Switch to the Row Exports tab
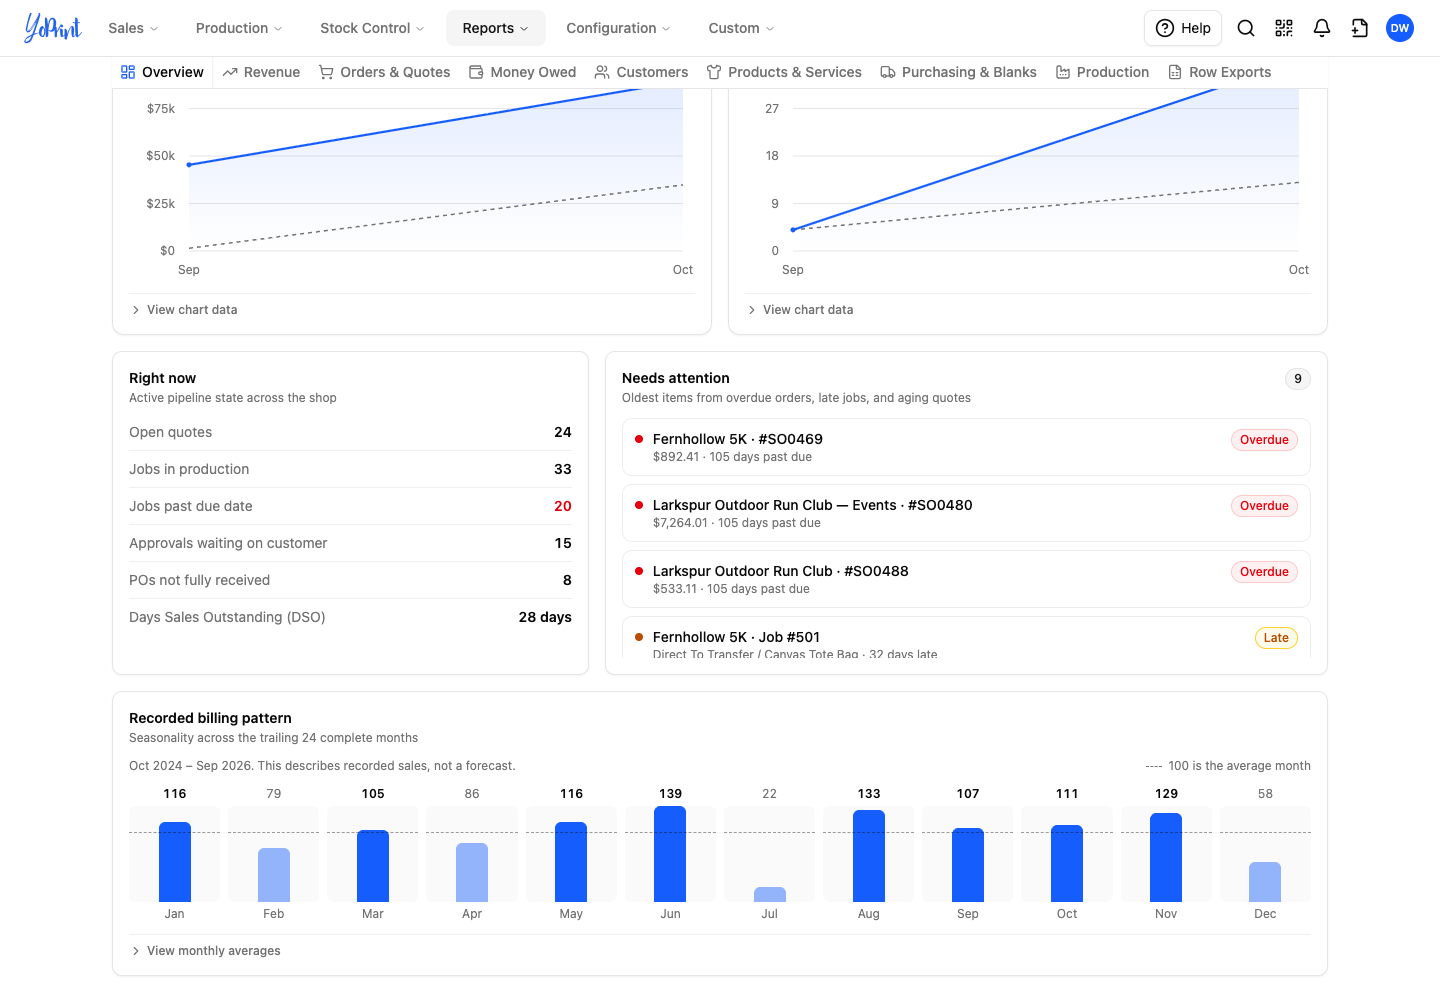 coord(1219,72)
